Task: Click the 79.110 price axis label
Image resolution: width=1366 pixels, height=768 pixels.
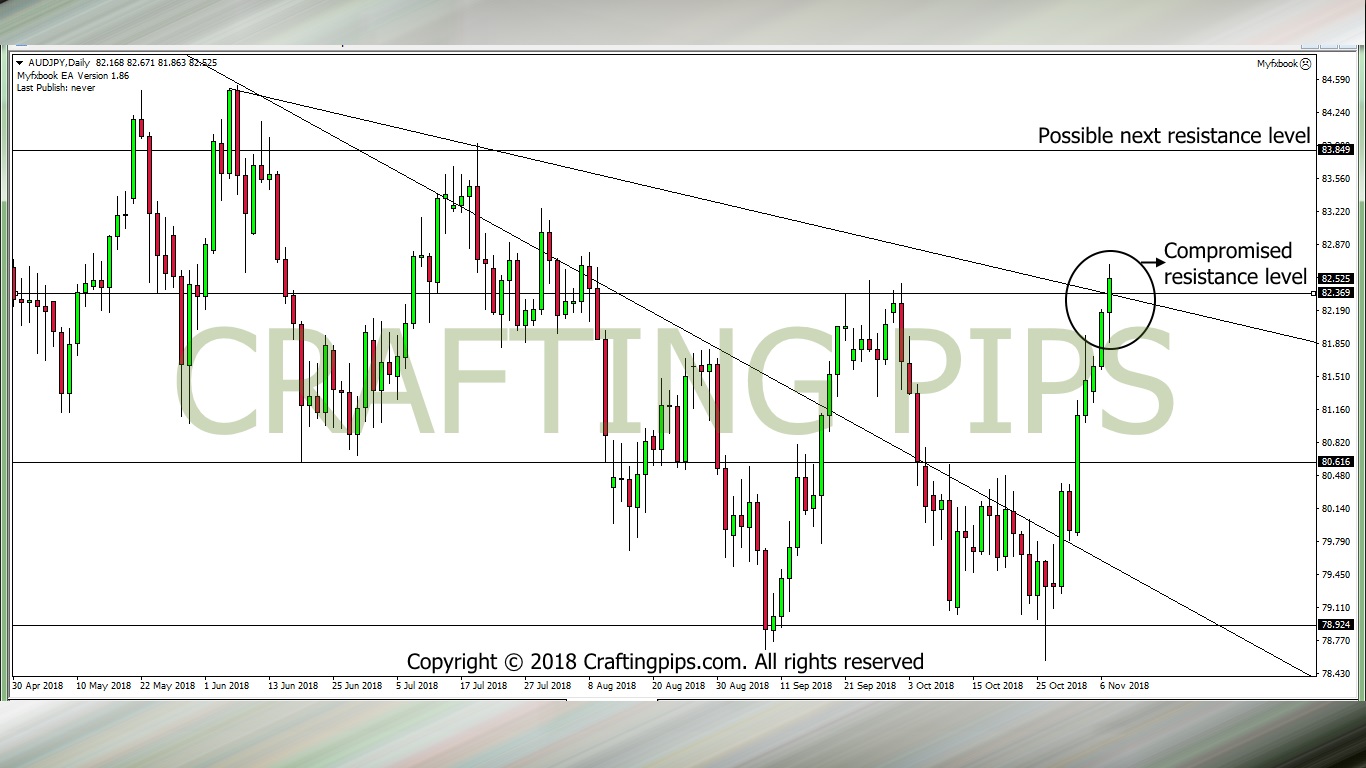Action: [1336, 608]
